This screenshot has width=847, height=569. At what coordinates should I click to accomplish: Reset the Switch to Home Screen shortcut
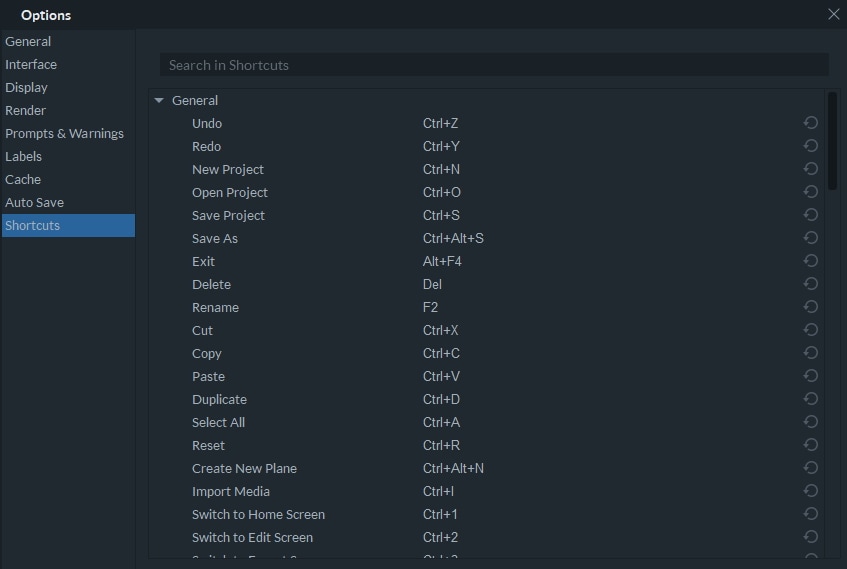pyautogui.click(x=811, y=514)
